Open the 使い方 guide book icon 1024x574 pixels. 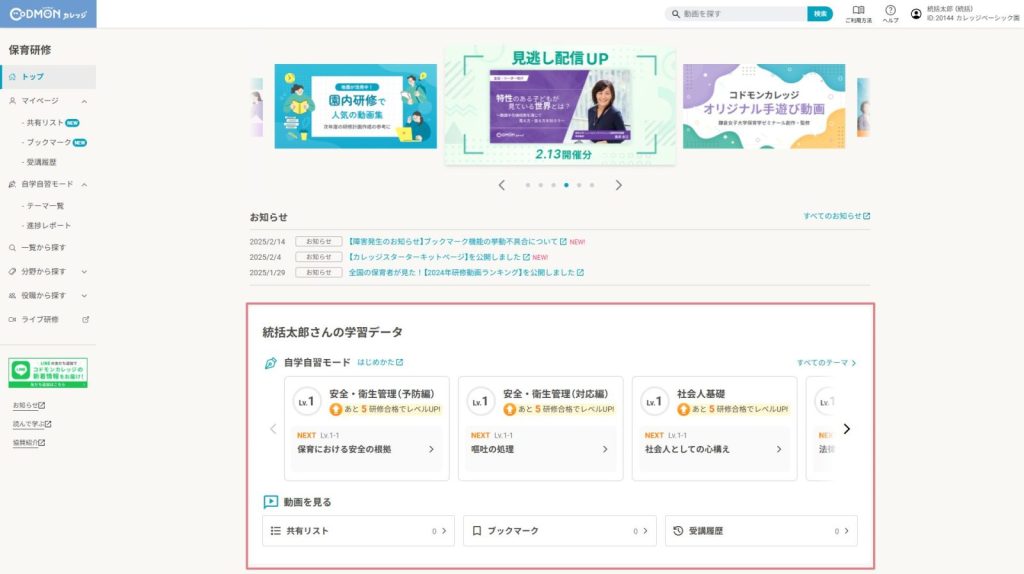(858, 11)
